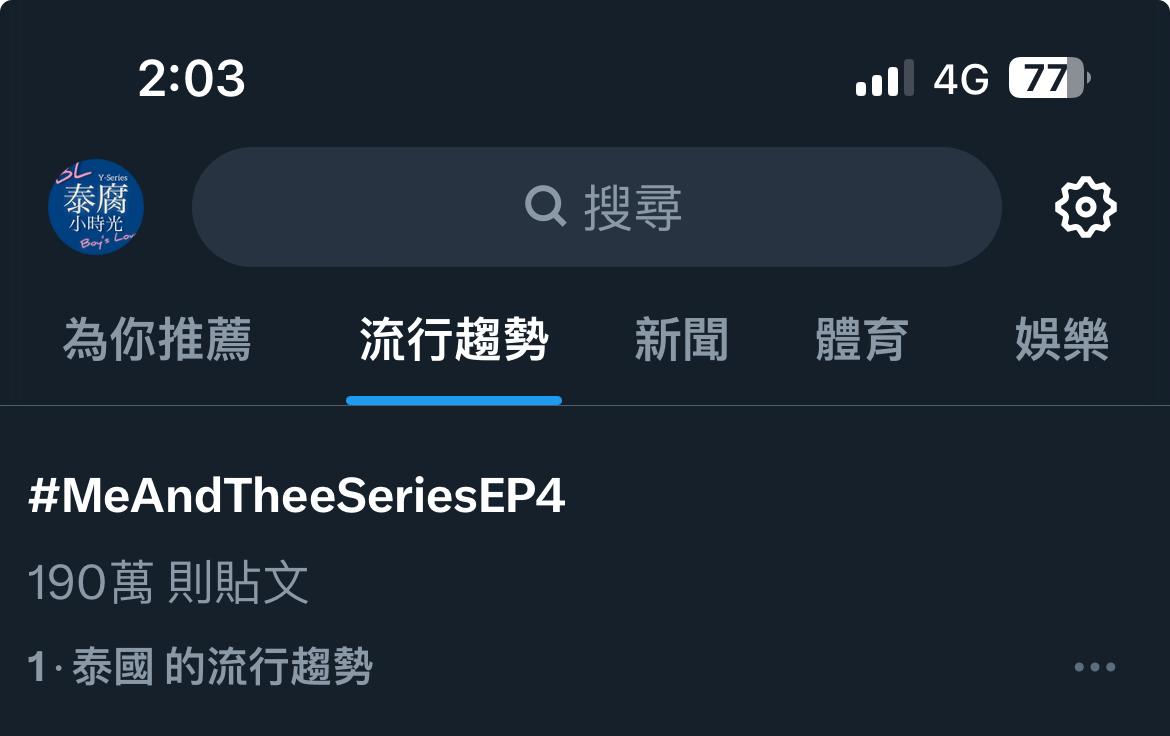Click the magnifier search icon

coord(545,206)
